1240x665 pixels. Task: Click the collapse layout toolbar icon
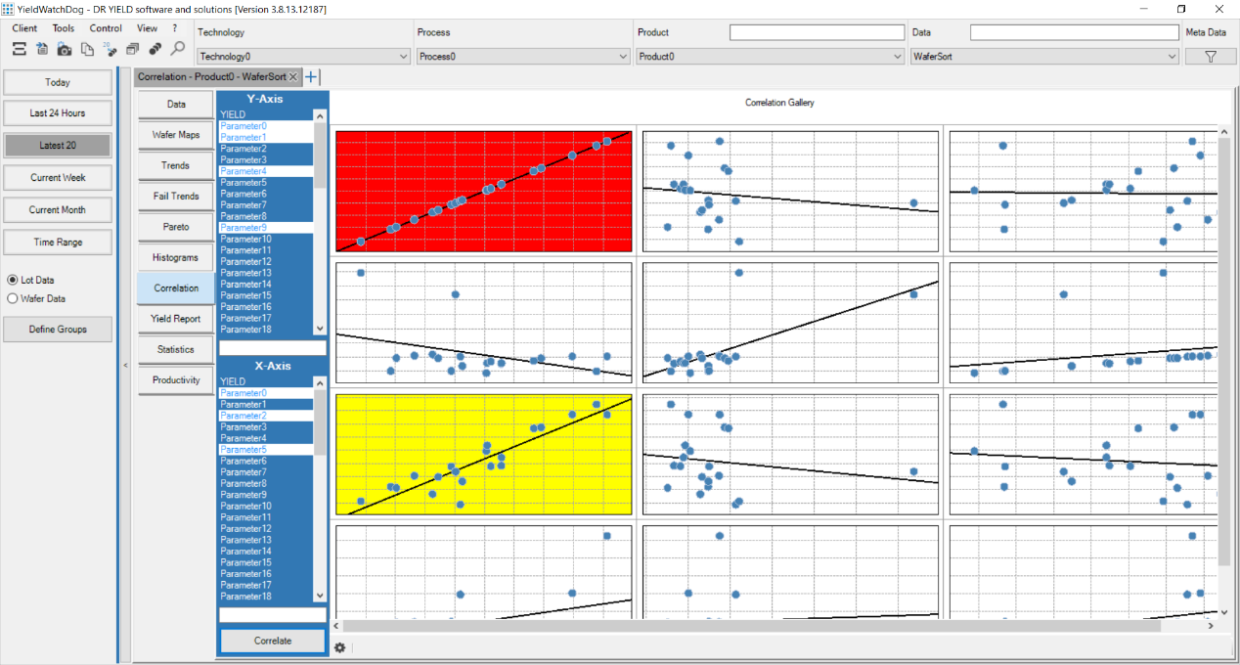coord(19,49)
